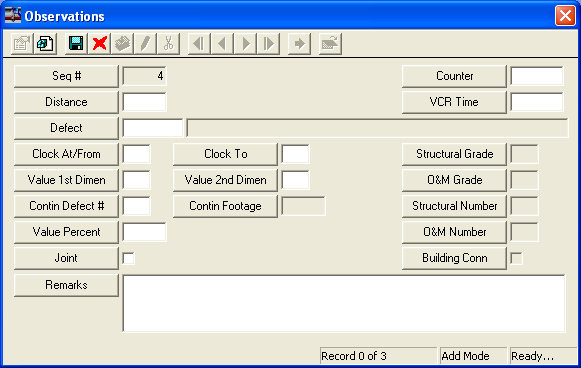Go to first record arrow icon

[199, 44]
